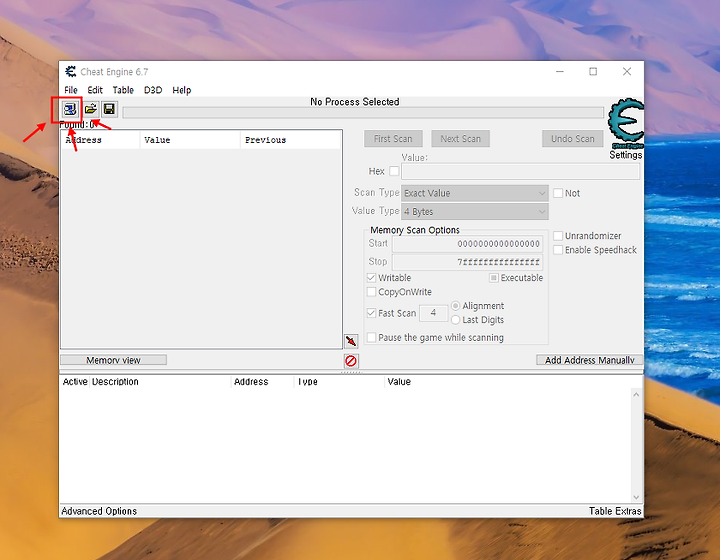Check Pause the game while scanning
The image size is (720, 560).
click(x=371, y=337)
